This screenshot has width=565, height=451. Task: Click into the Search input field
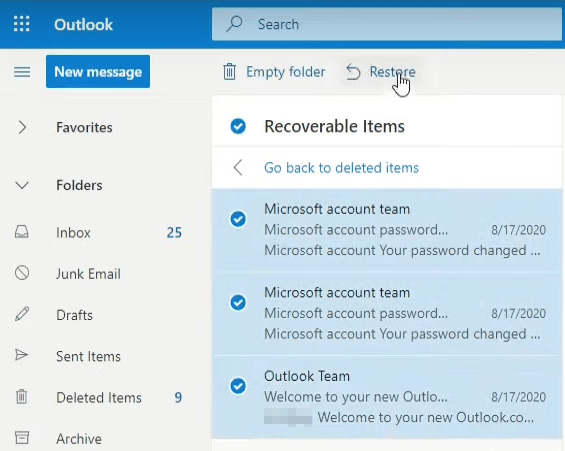point(387,24)
